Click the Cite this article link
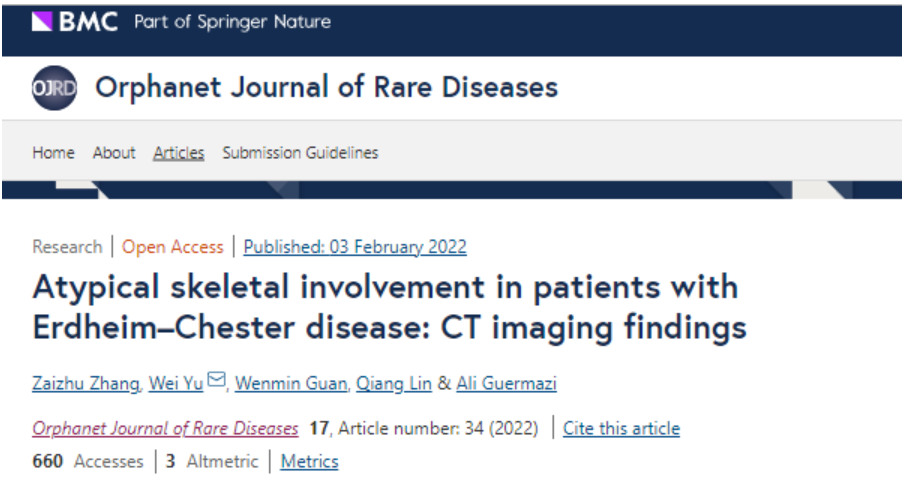The width and height of the screenshot is (909, 480). point(621,428)
